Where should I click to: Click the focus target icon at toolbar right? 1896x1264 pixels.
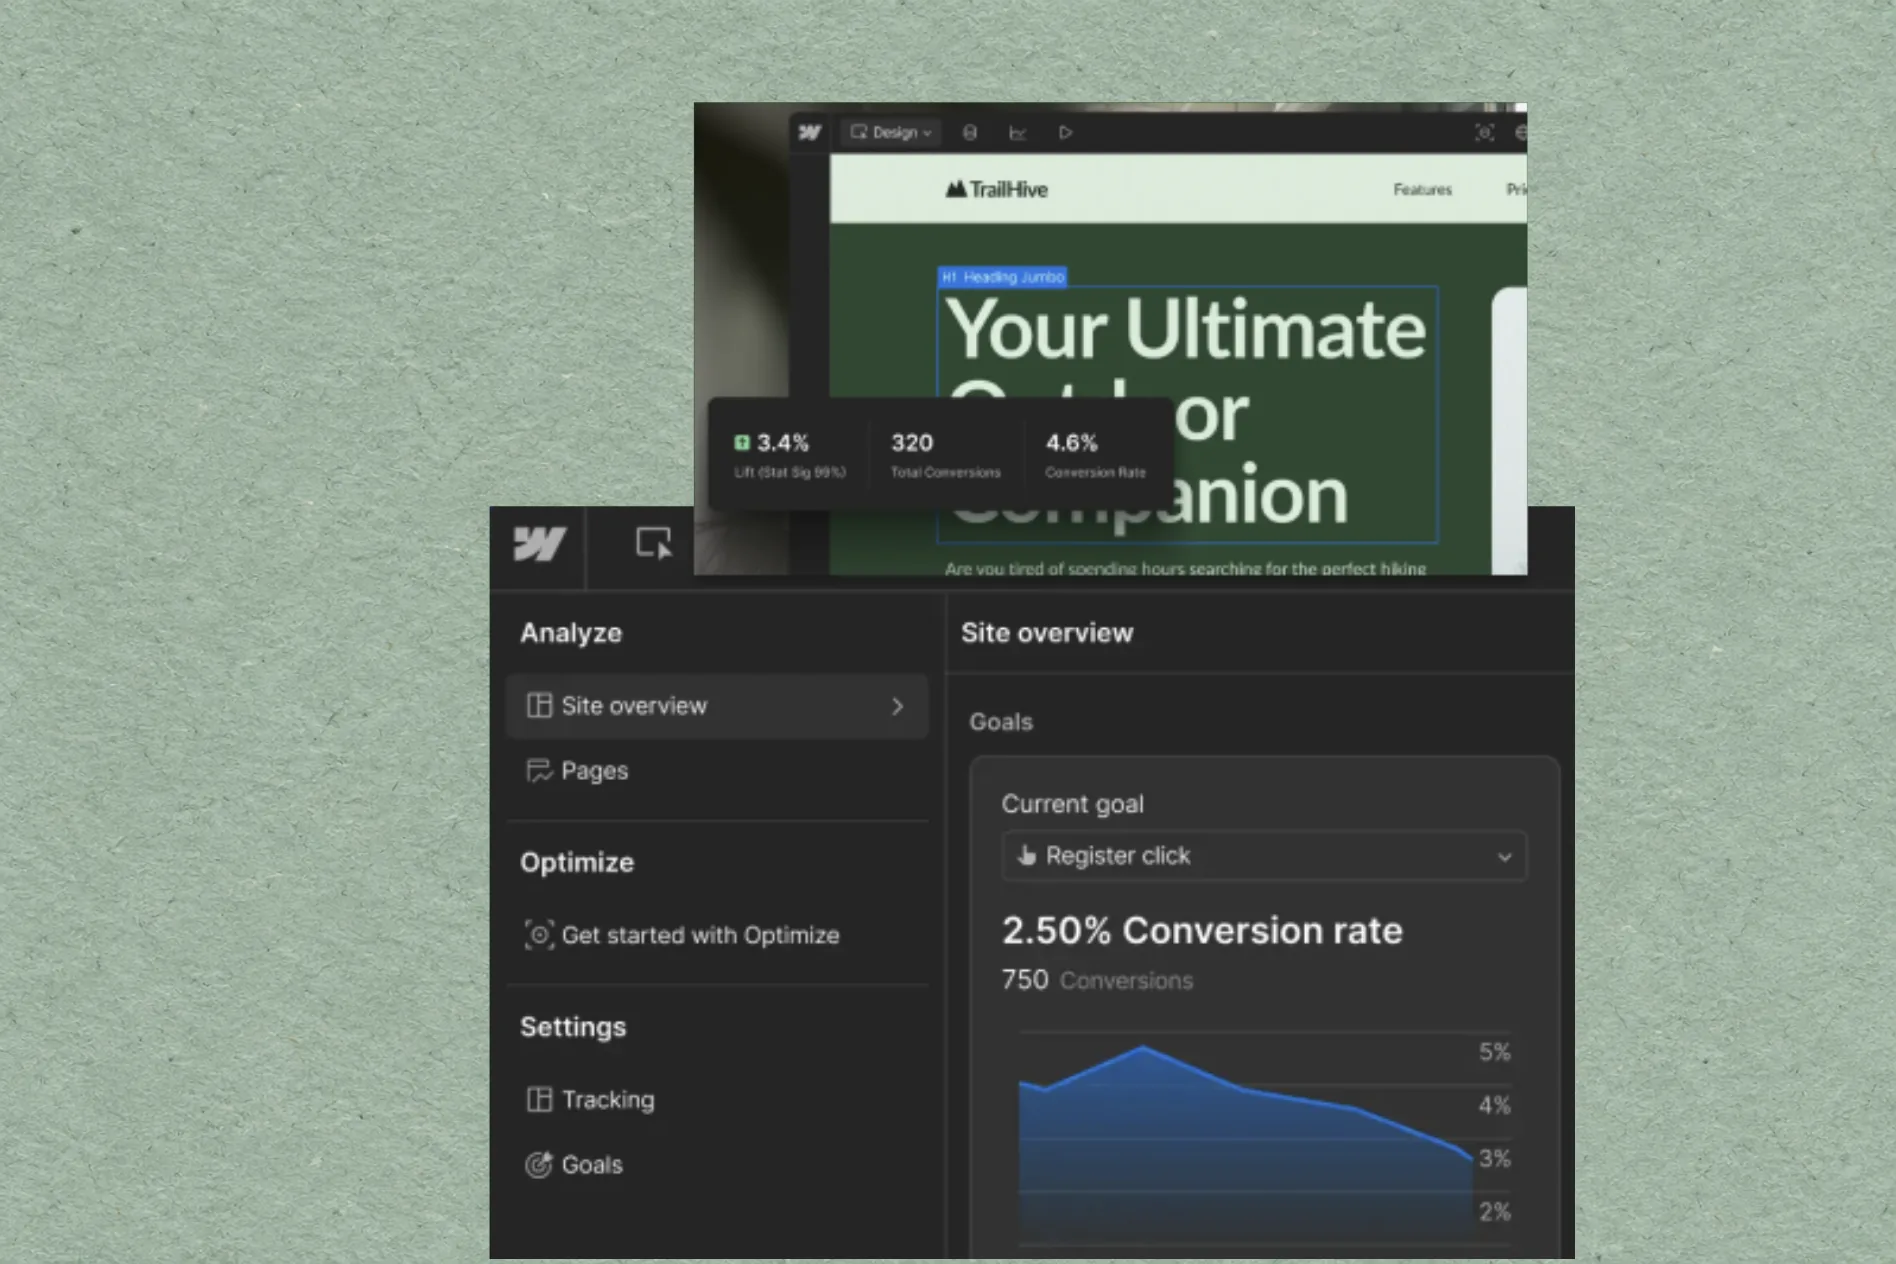1484,132
